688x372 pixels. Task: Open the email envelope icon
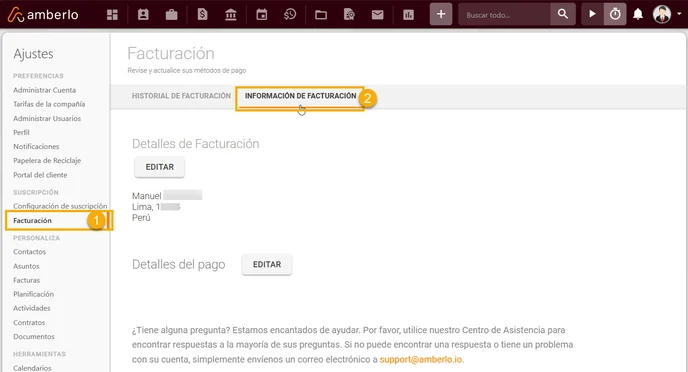377,15
